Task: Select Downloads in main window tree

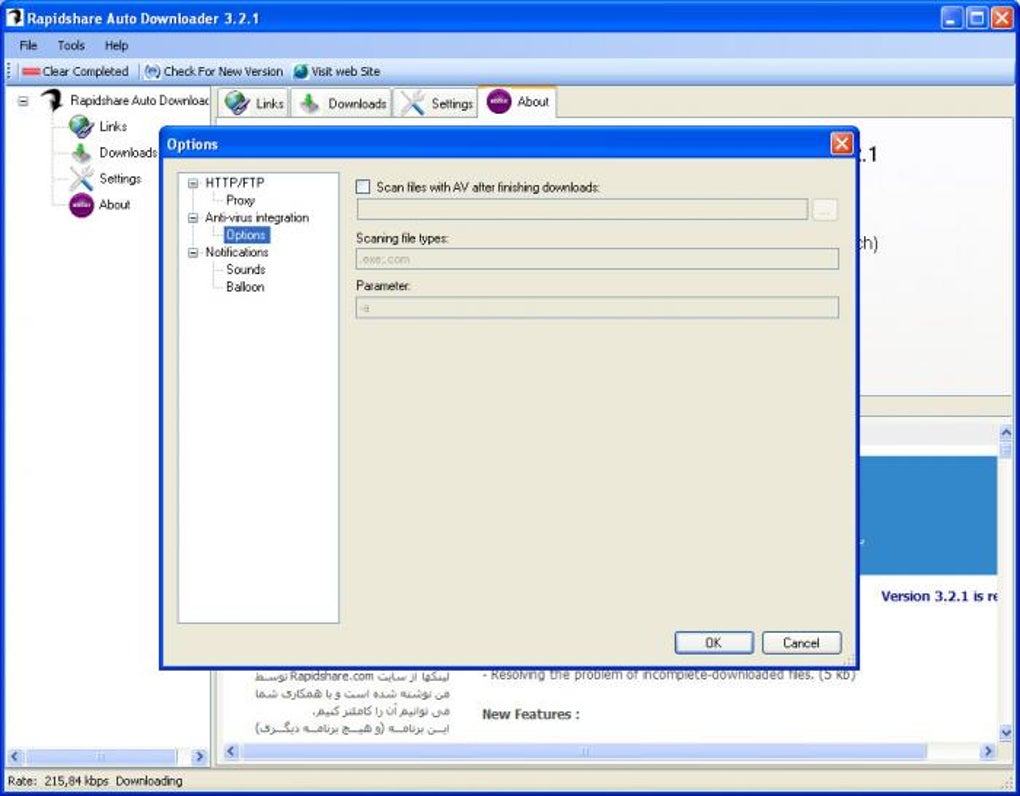Action: (128, 153)
